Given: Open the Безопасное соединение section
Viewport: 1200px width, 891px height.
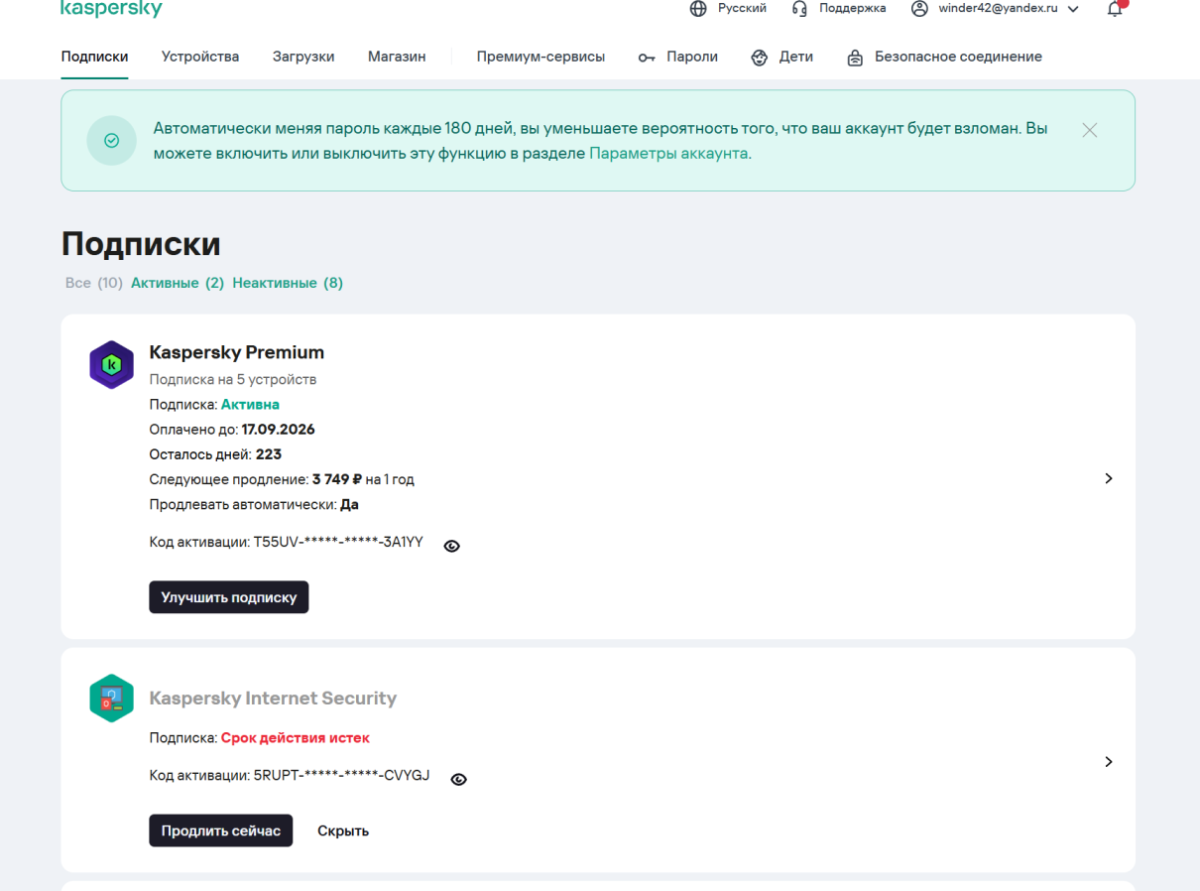Looking at the screenshot, I should point(958,57).
